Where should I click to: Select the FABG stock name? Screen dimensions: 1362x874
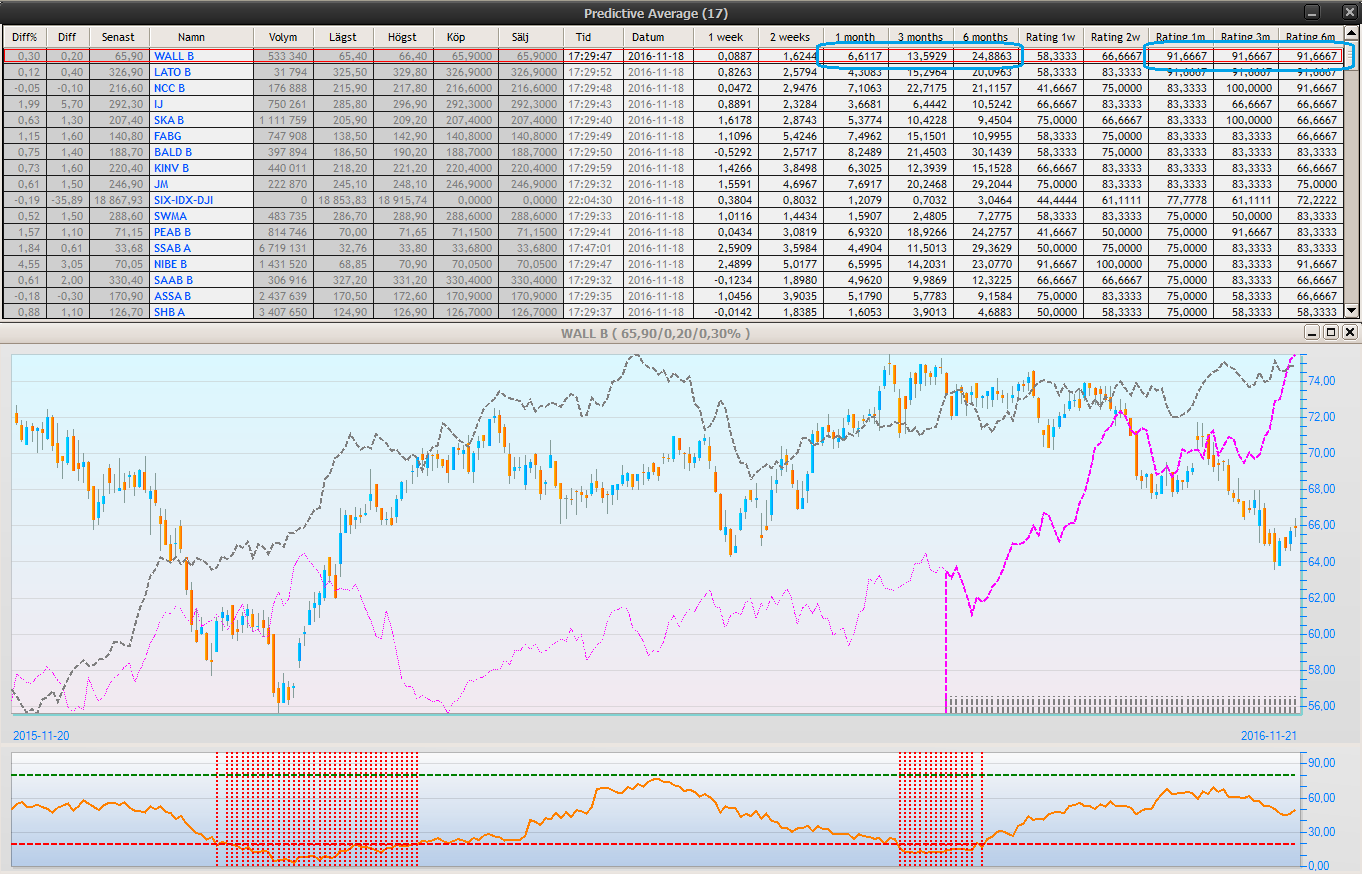(x=168, y=136)
